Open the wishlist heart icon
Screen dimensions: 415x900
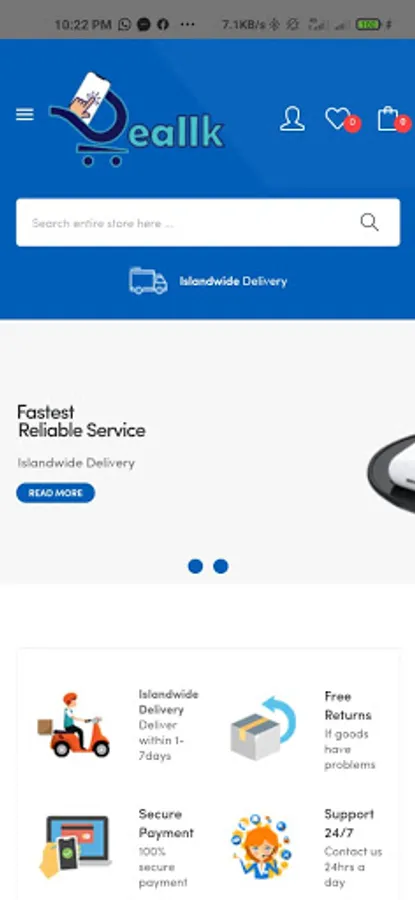coord(338,118)
